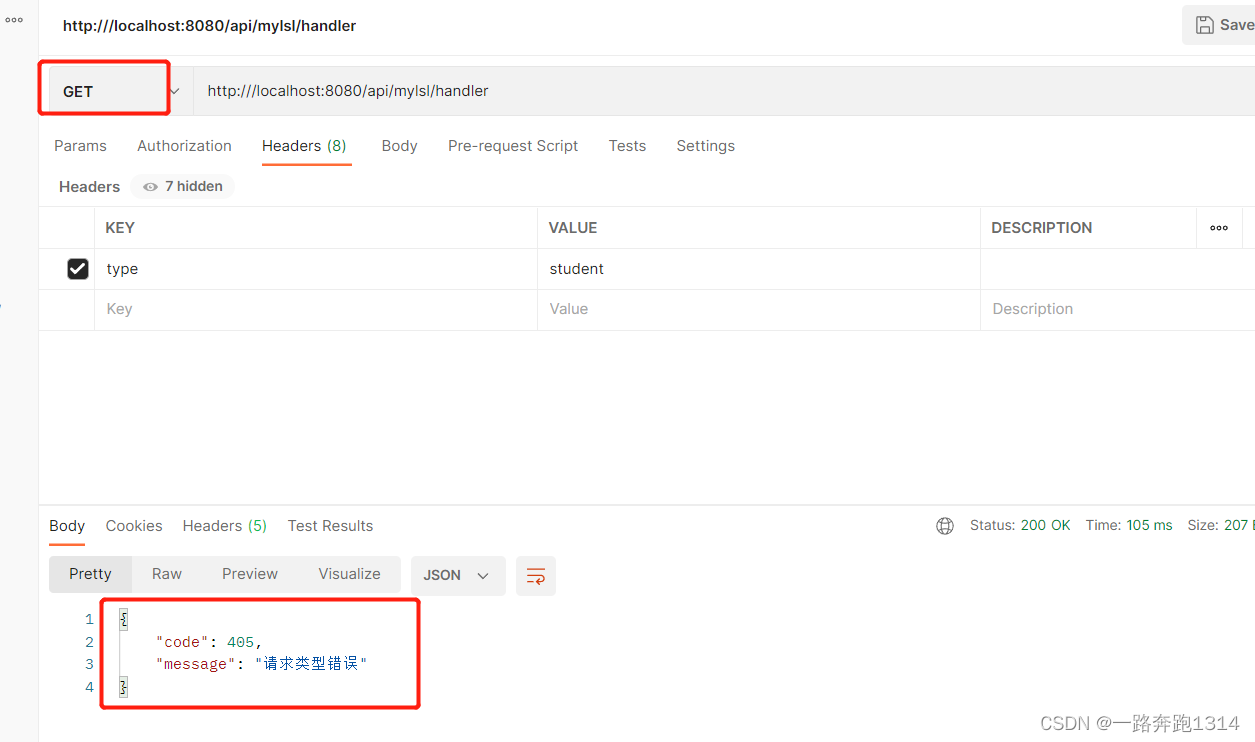The height and width of the screenshot is (742, 1255).
Task: Select the Visualize response view
Action: (x=349, y=574)
